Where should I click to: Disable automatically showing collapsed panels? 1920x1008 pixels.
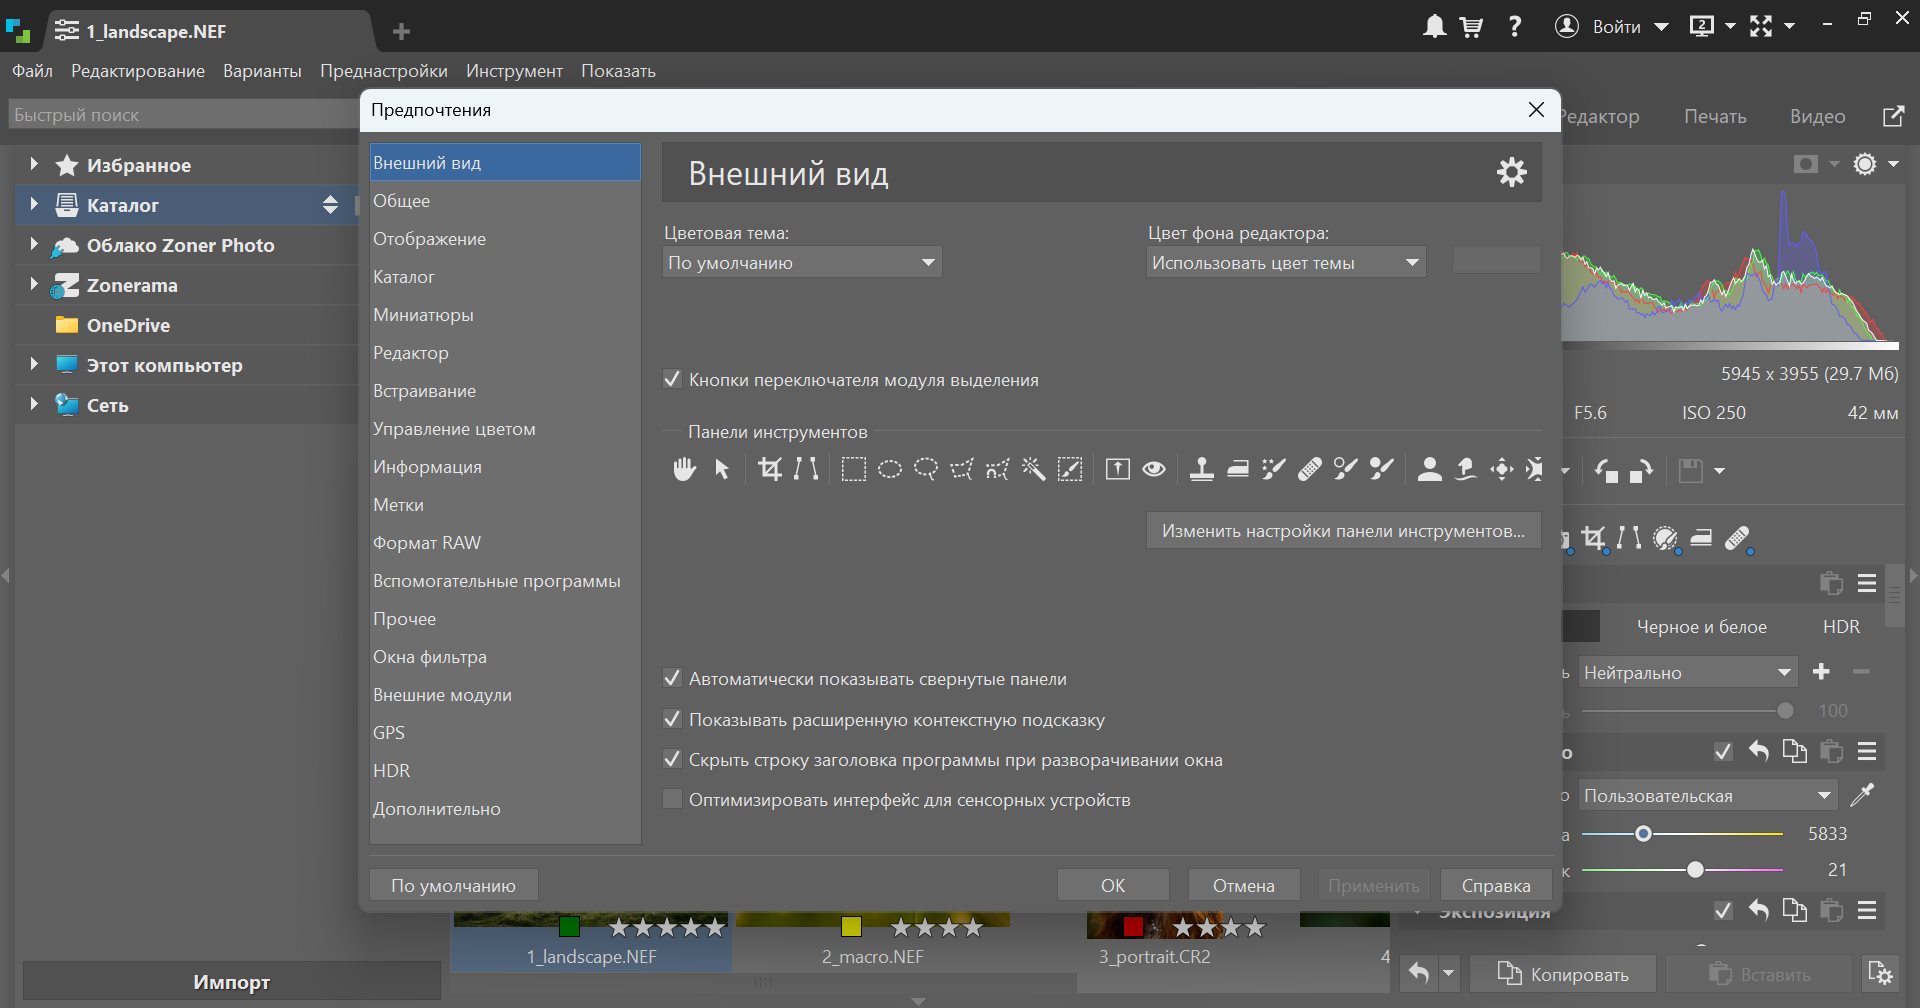coord(673,679)
